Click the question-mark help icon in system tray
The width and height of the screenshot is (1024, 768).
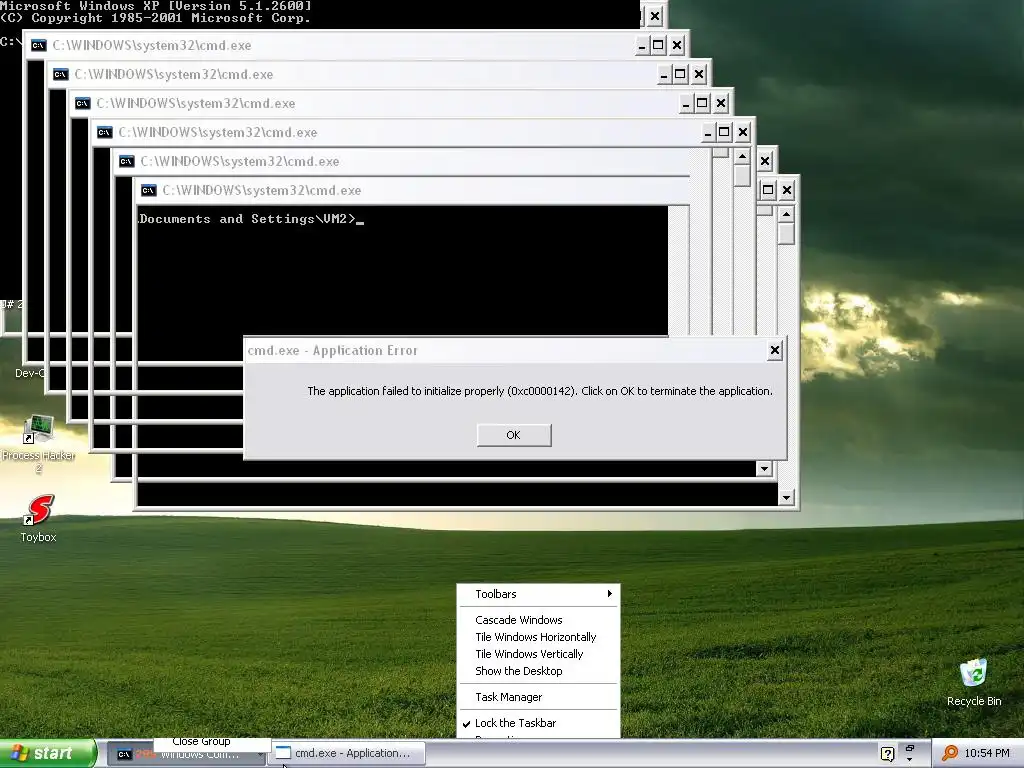(x=887, y=754)
